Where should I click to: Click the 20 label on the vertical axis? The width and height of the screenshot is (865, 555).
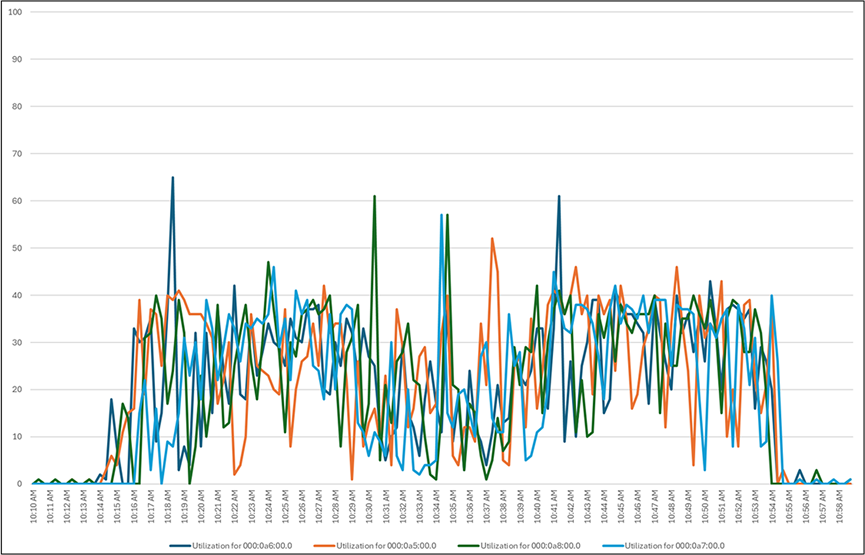tap(18, 389)
